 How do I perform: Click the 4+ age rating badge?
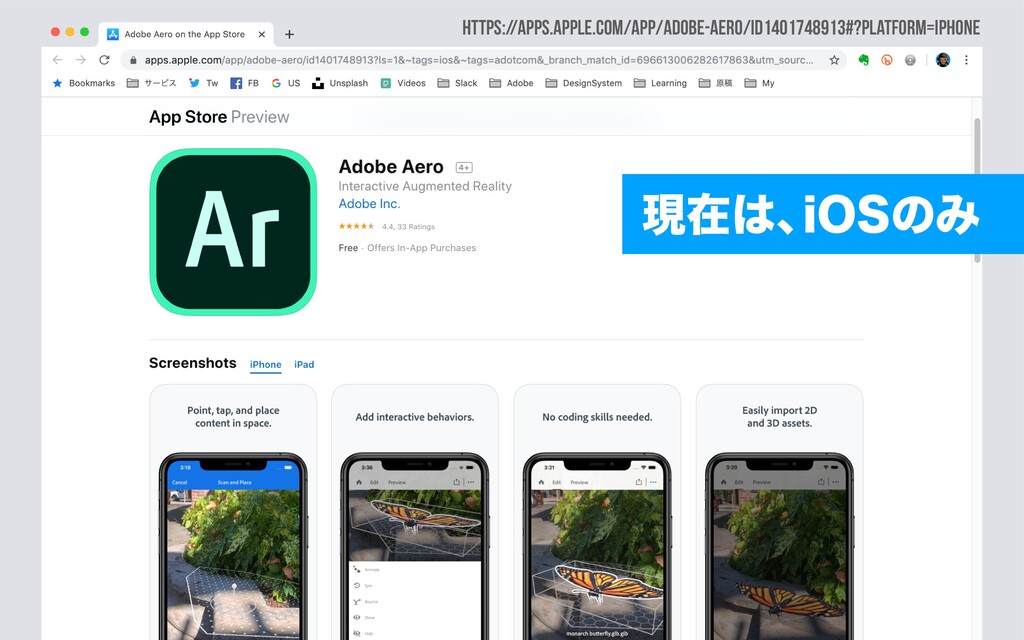click(x=464, y=167)
